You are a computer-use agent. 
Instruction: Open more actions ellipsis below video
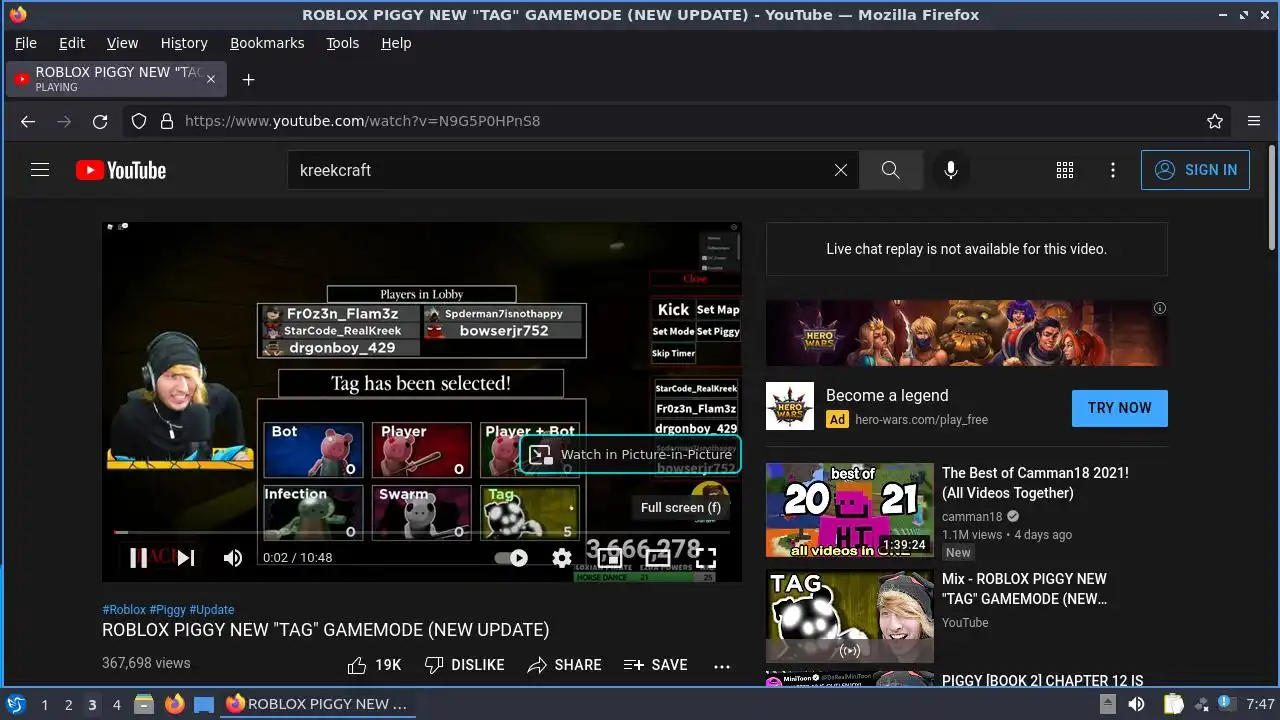click(722, 665)
